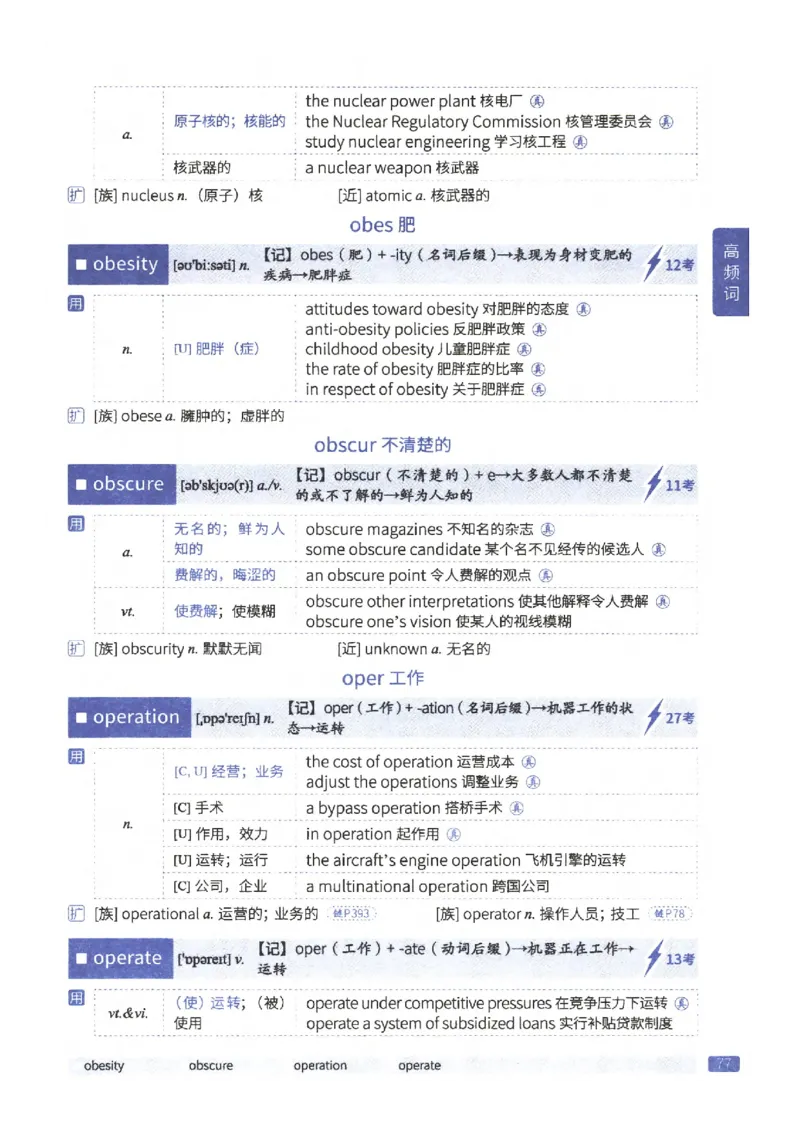Image resolution: width=800 pixels, height=1132 pixels.
Task: Select obesity from the footer word list
Action: coord(104,1065)
